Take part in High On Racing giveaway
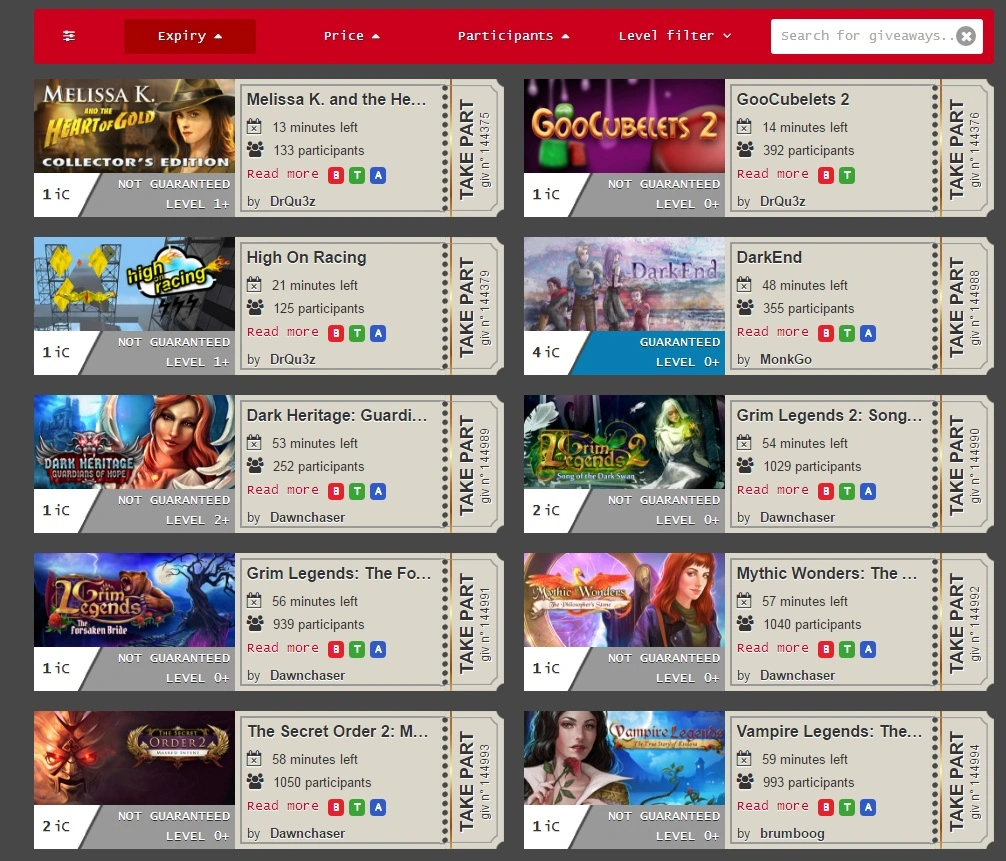1006x861 pixels. pos(466,306)
